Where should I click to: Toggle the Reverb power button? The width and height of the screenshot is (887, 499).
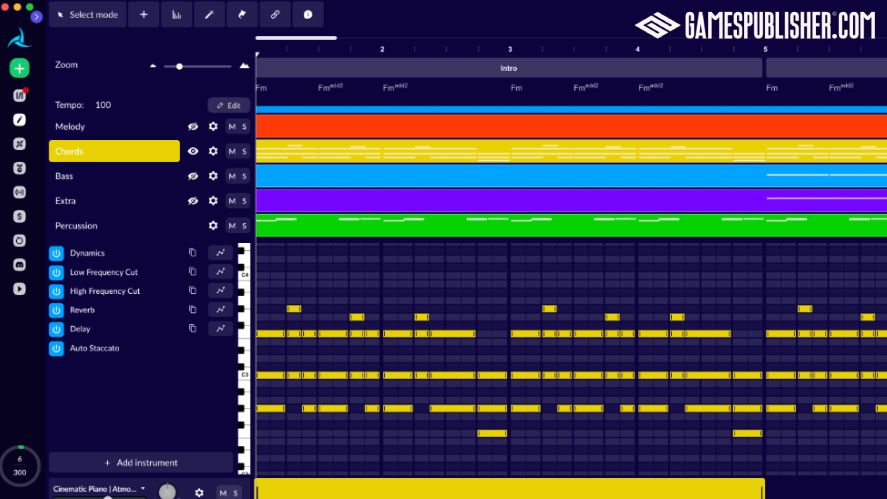(56, 310)
